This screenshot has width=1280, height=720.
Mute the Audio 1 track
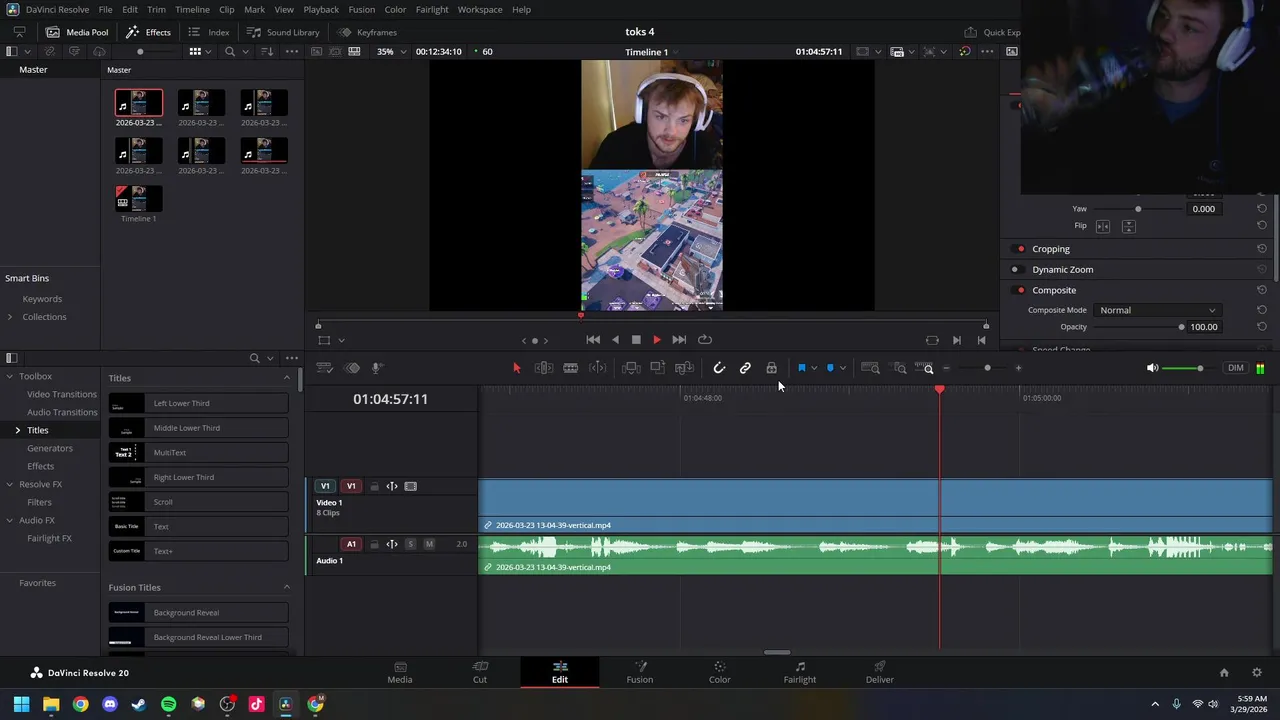click(429, 544)
